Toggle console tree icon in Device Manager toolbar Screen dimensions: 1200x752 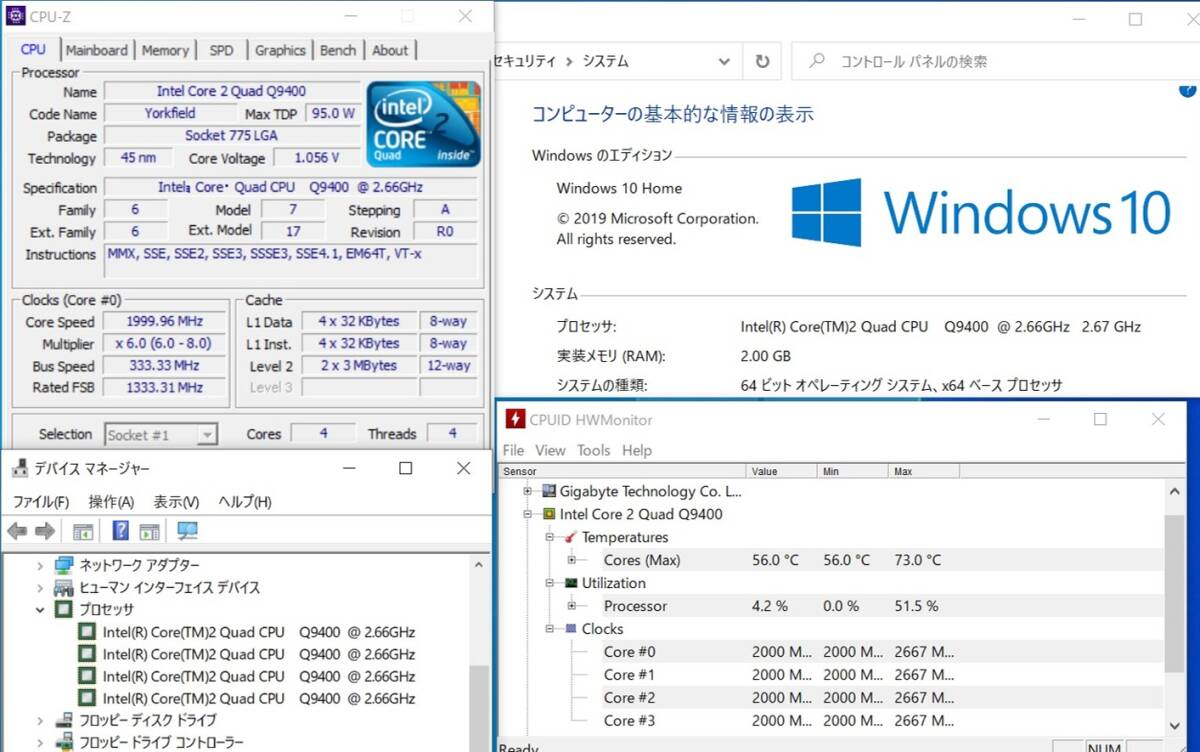[x=83, y=531]
